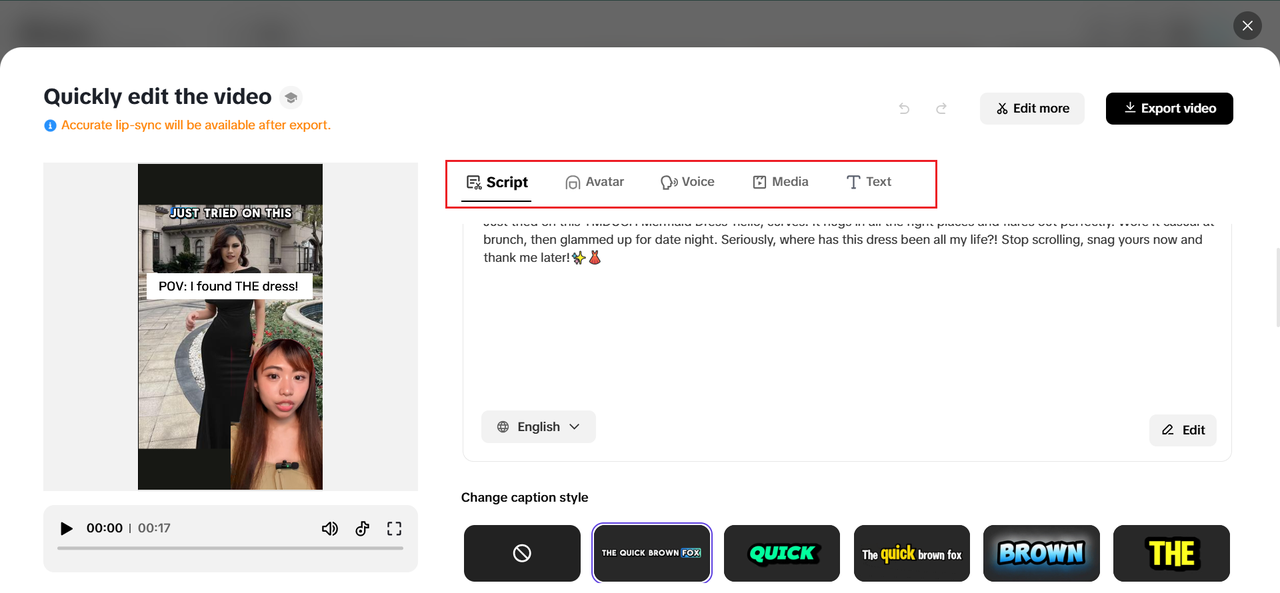Click the 'Quickly edit the video' title

[x=158, y=97]
